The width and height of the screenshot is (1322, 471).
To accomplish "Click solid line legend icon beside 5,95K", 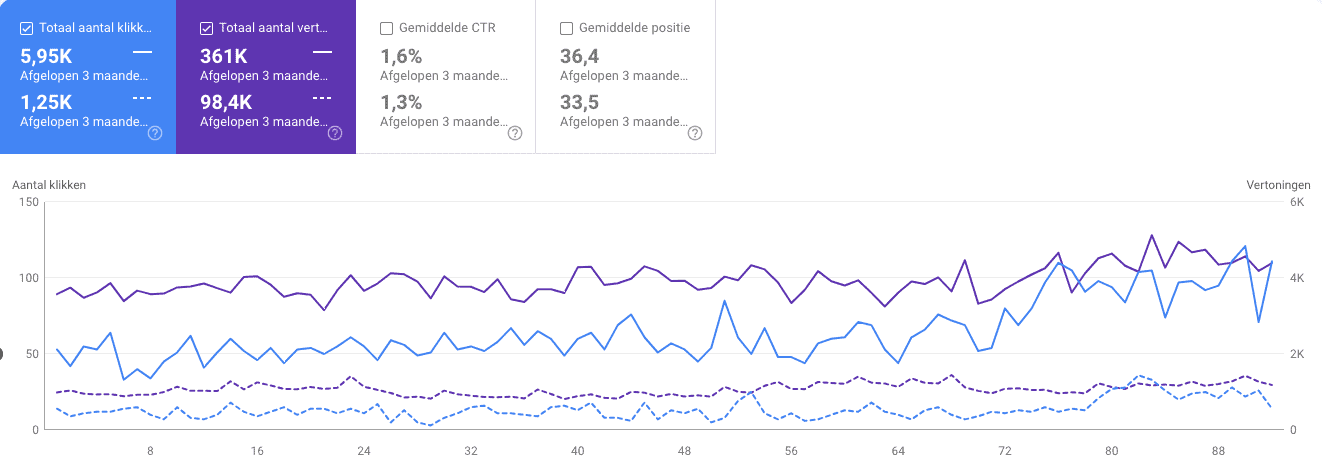I will click(142, 51).
